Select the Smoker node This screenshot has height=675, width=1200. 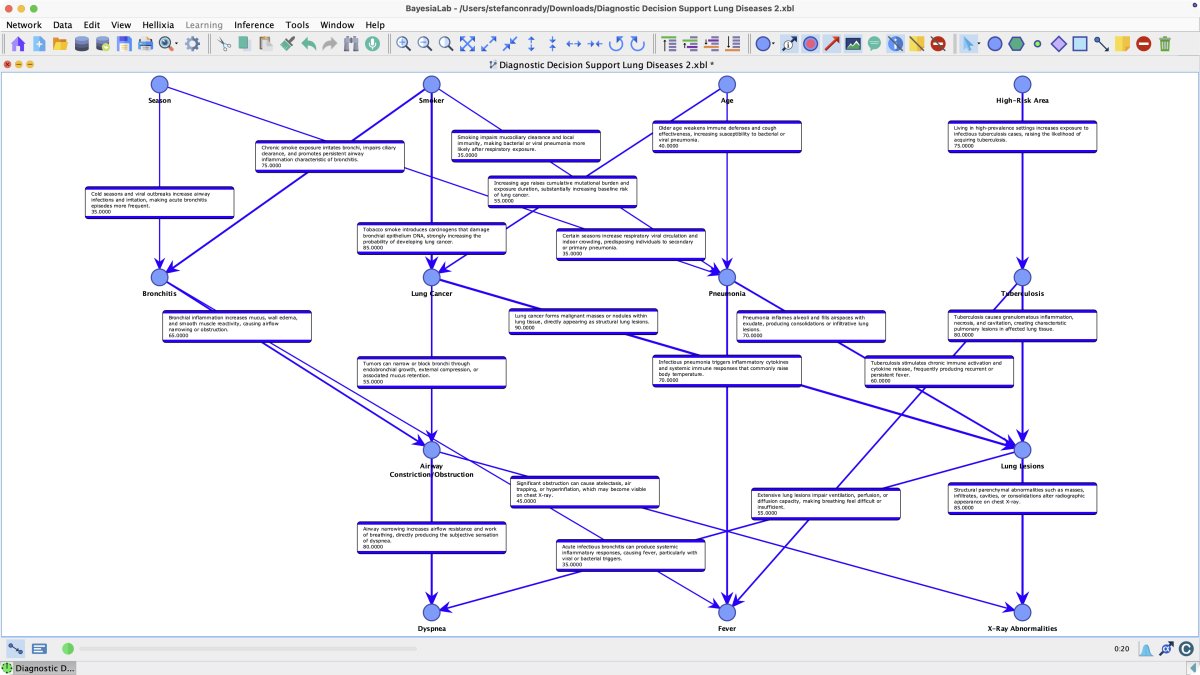point(431,85)
